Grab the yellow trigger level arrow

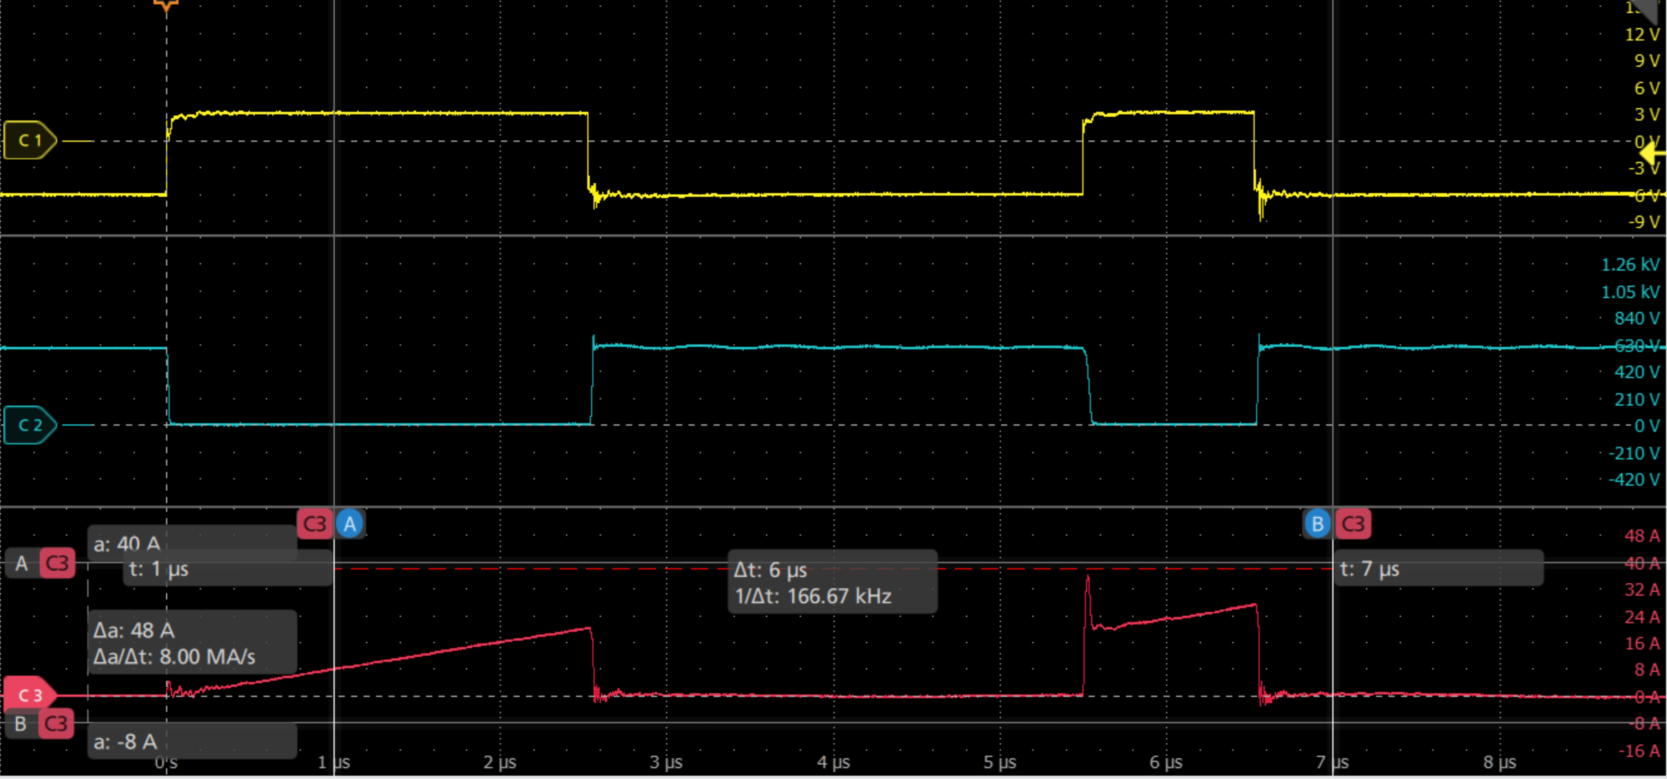1653,153
